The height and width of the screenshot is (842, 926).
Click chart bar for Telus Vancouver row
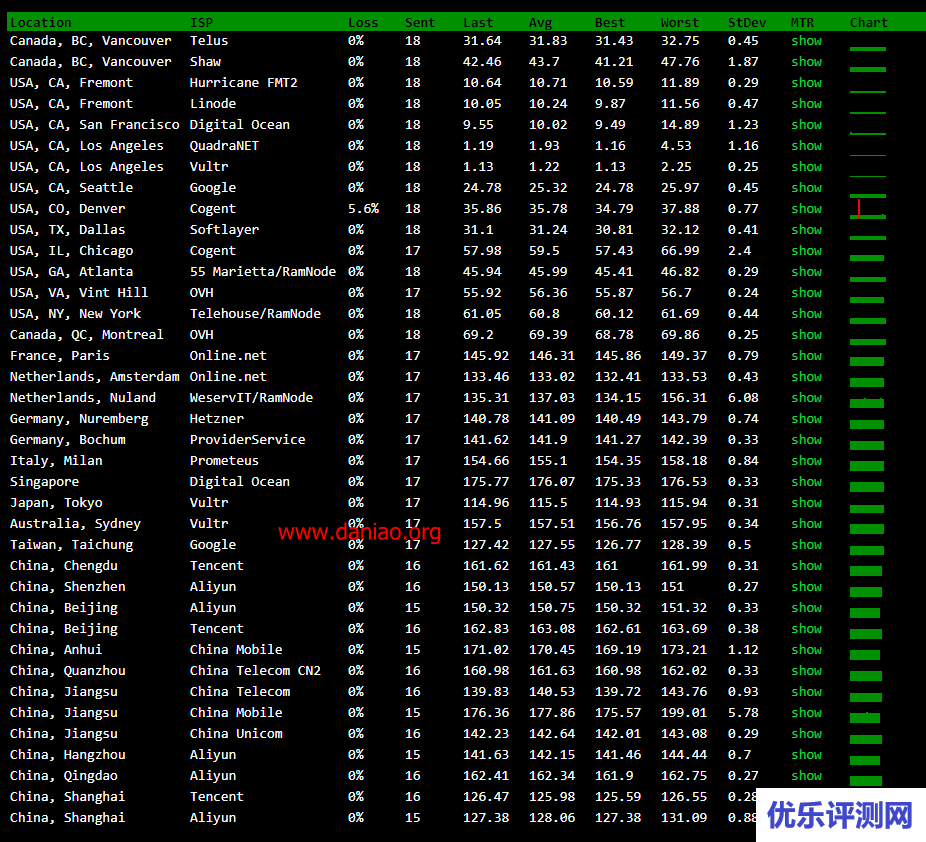tap(867, 48)
